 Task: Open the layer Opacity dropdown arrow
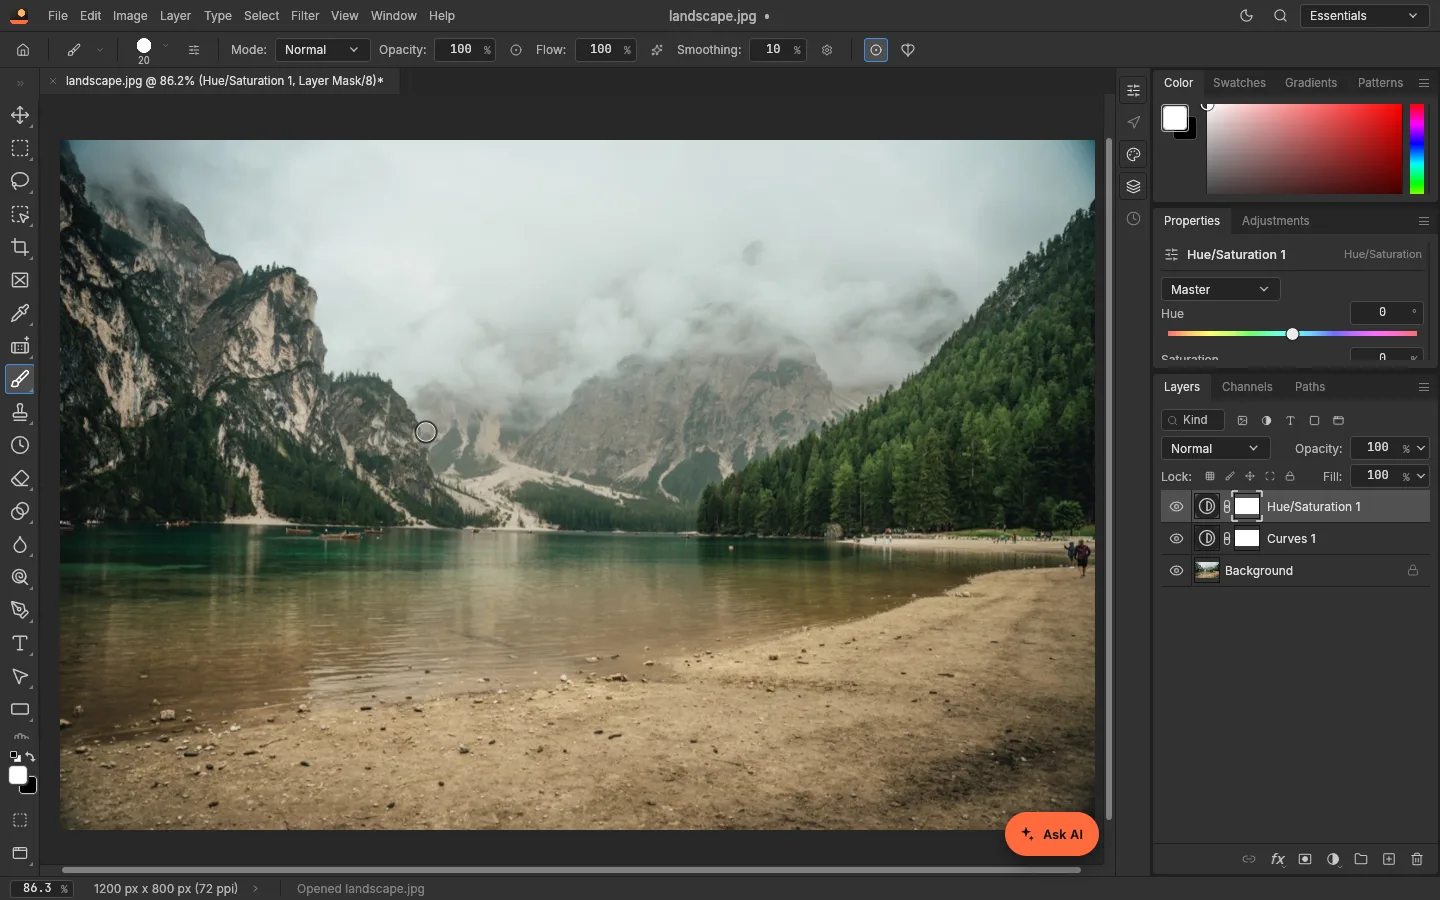[x=1421, y=449]
